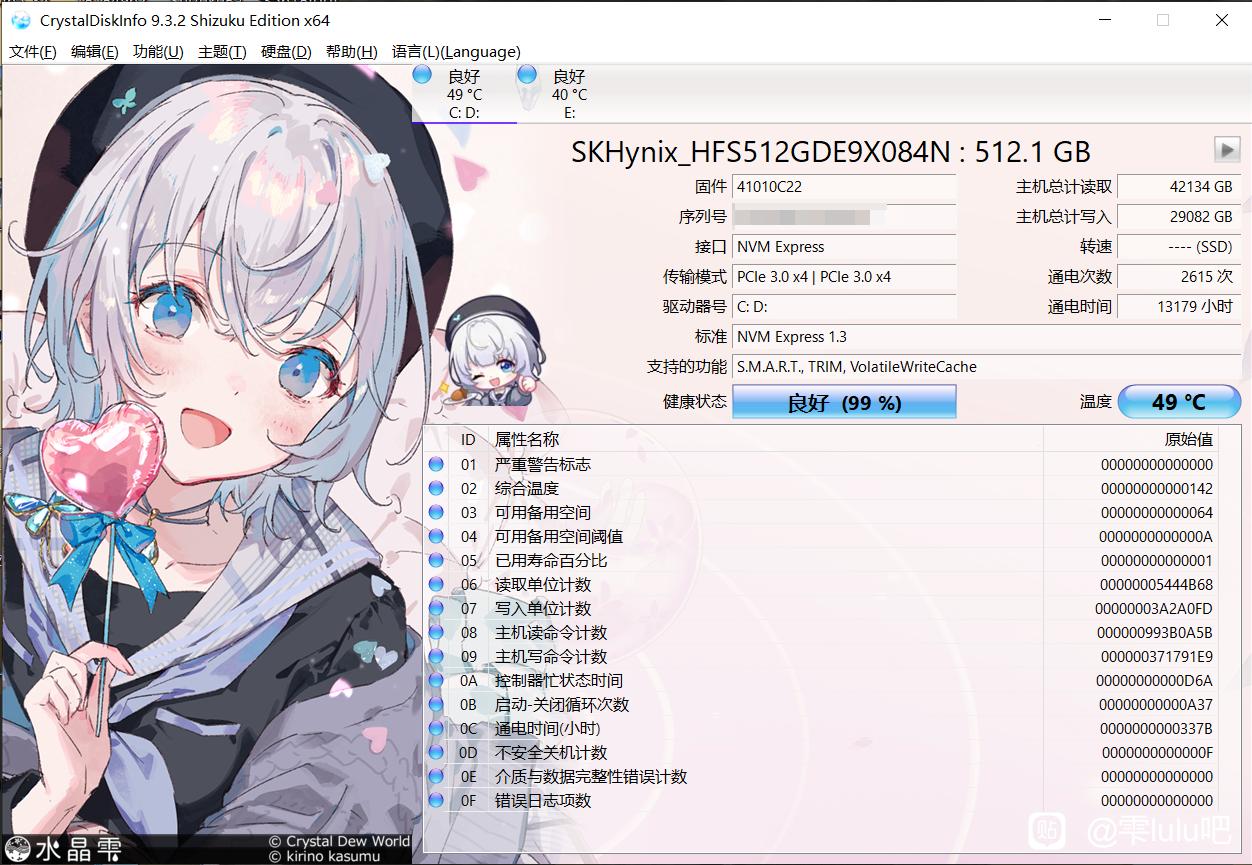Click the 属性名称 column header

pyautogui.click(x=766, y=439)
